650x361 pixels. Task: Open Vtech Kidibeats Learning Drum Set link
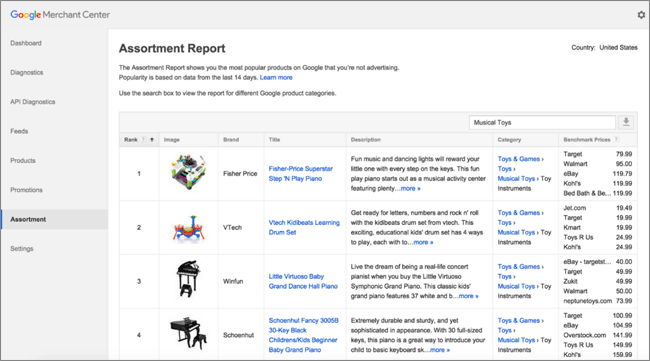point(304,228)
